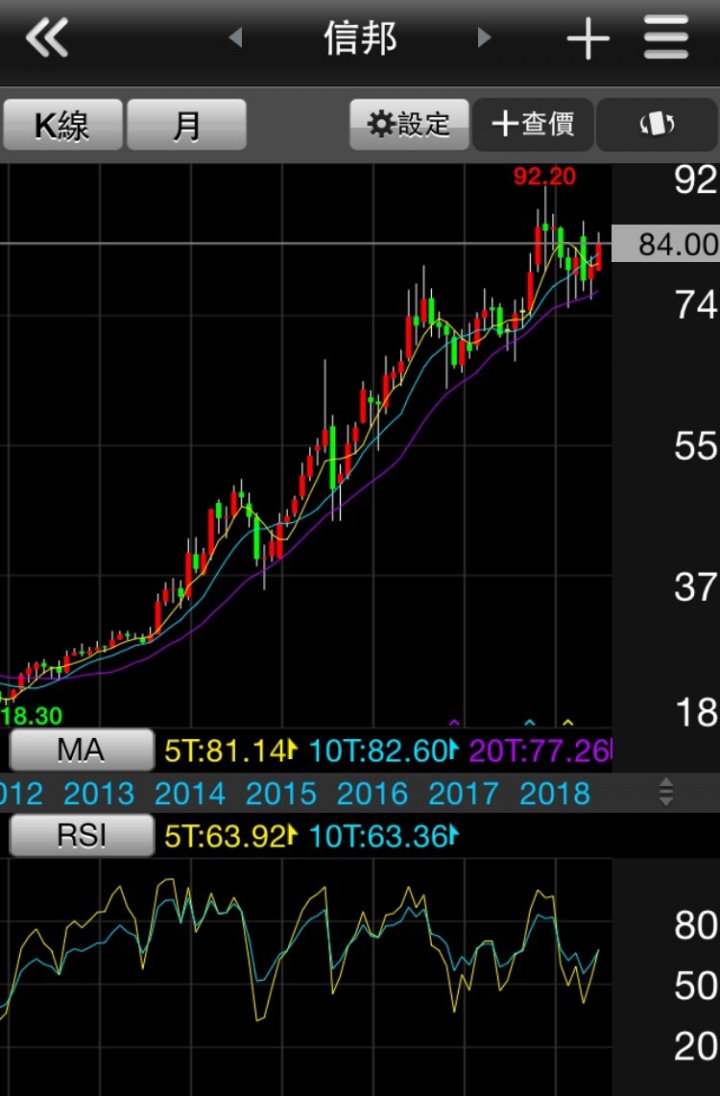The height and width of the screenshot is (1096, 720).
Task: Tap the double-chevron back icon
Action: [x=47, y=37]
